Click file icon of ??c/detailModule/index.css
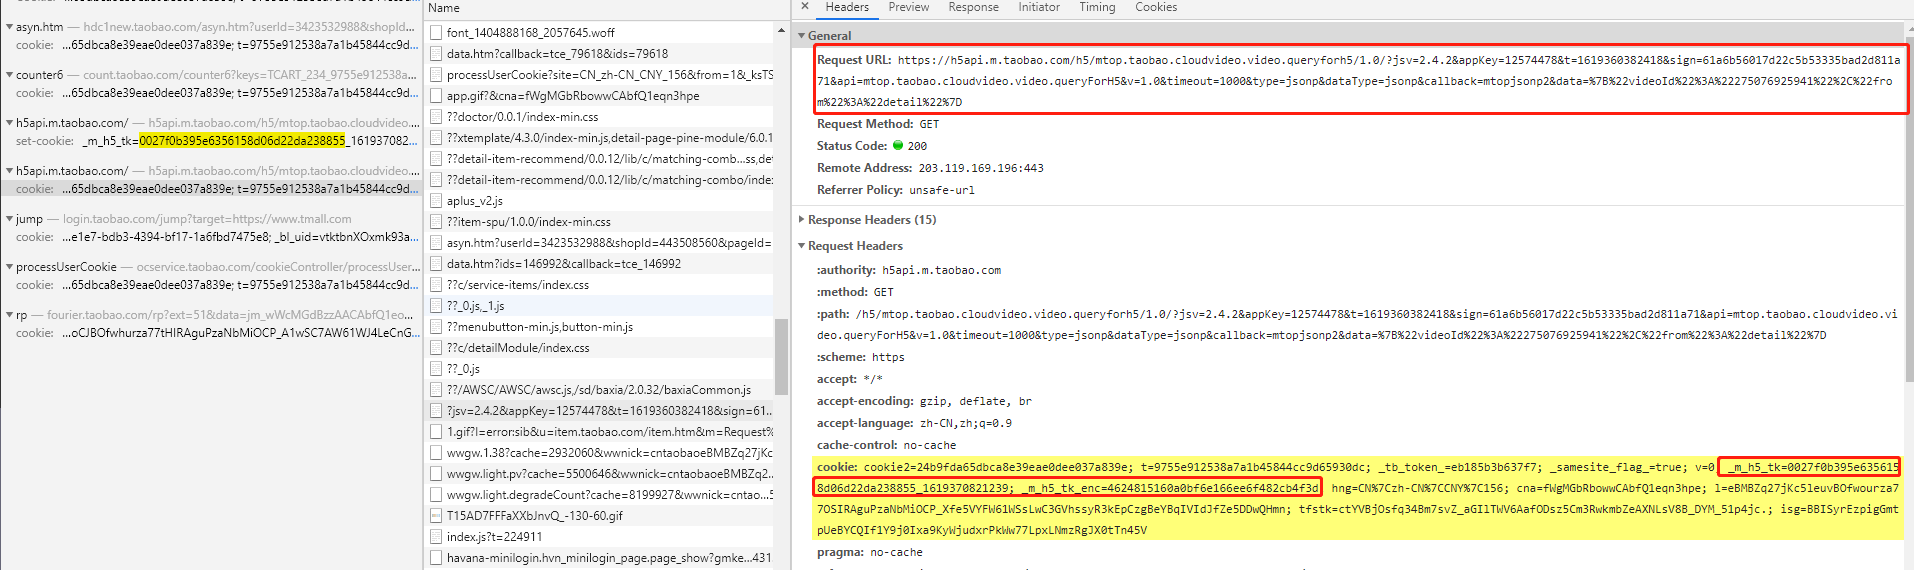1914x570 pixels. (436, 348)
